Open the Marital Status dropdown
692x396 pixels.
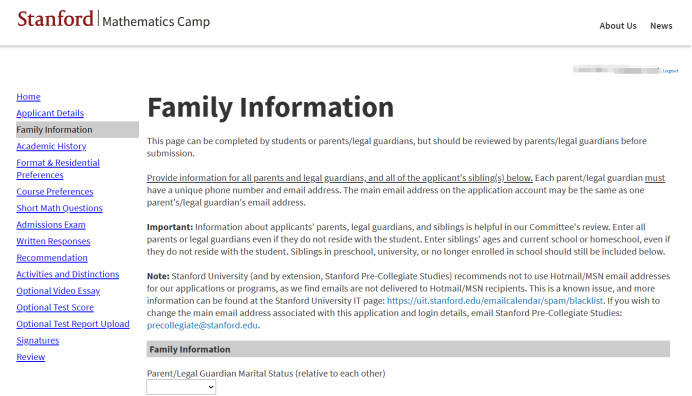click(x=181, y=387)
